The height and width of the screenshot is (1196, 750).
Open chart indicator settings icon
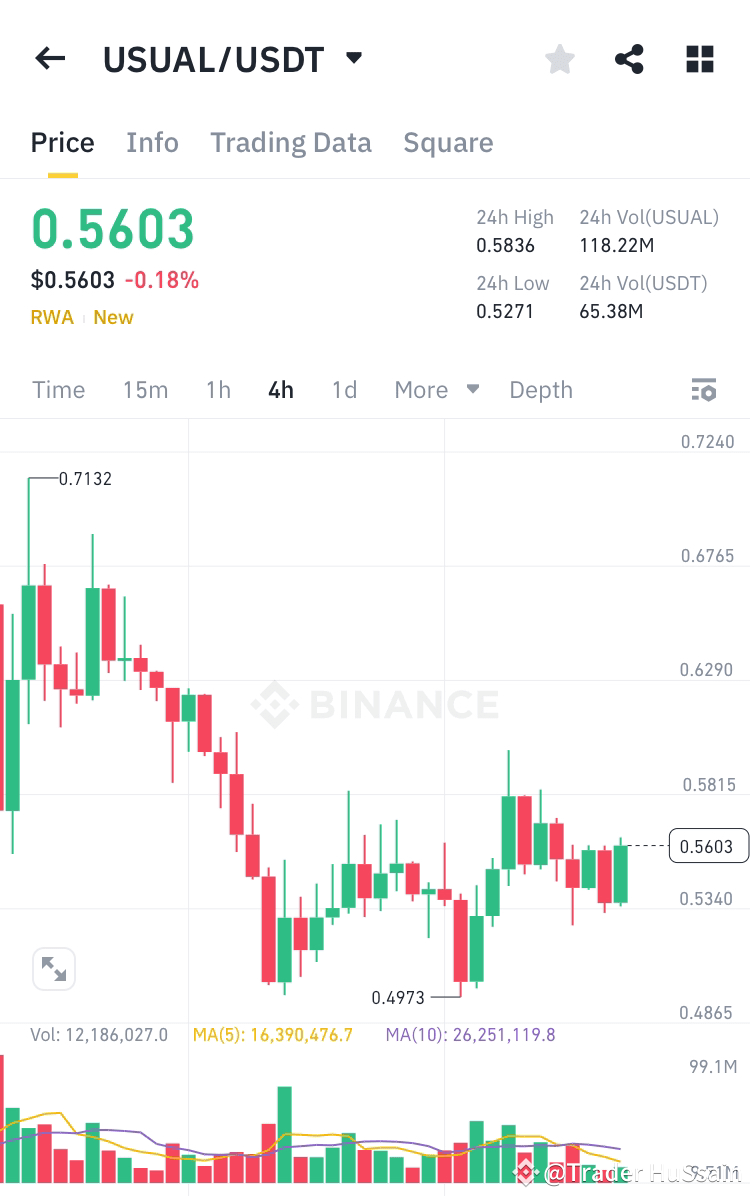pyautogui.click(x=704, y=389)
